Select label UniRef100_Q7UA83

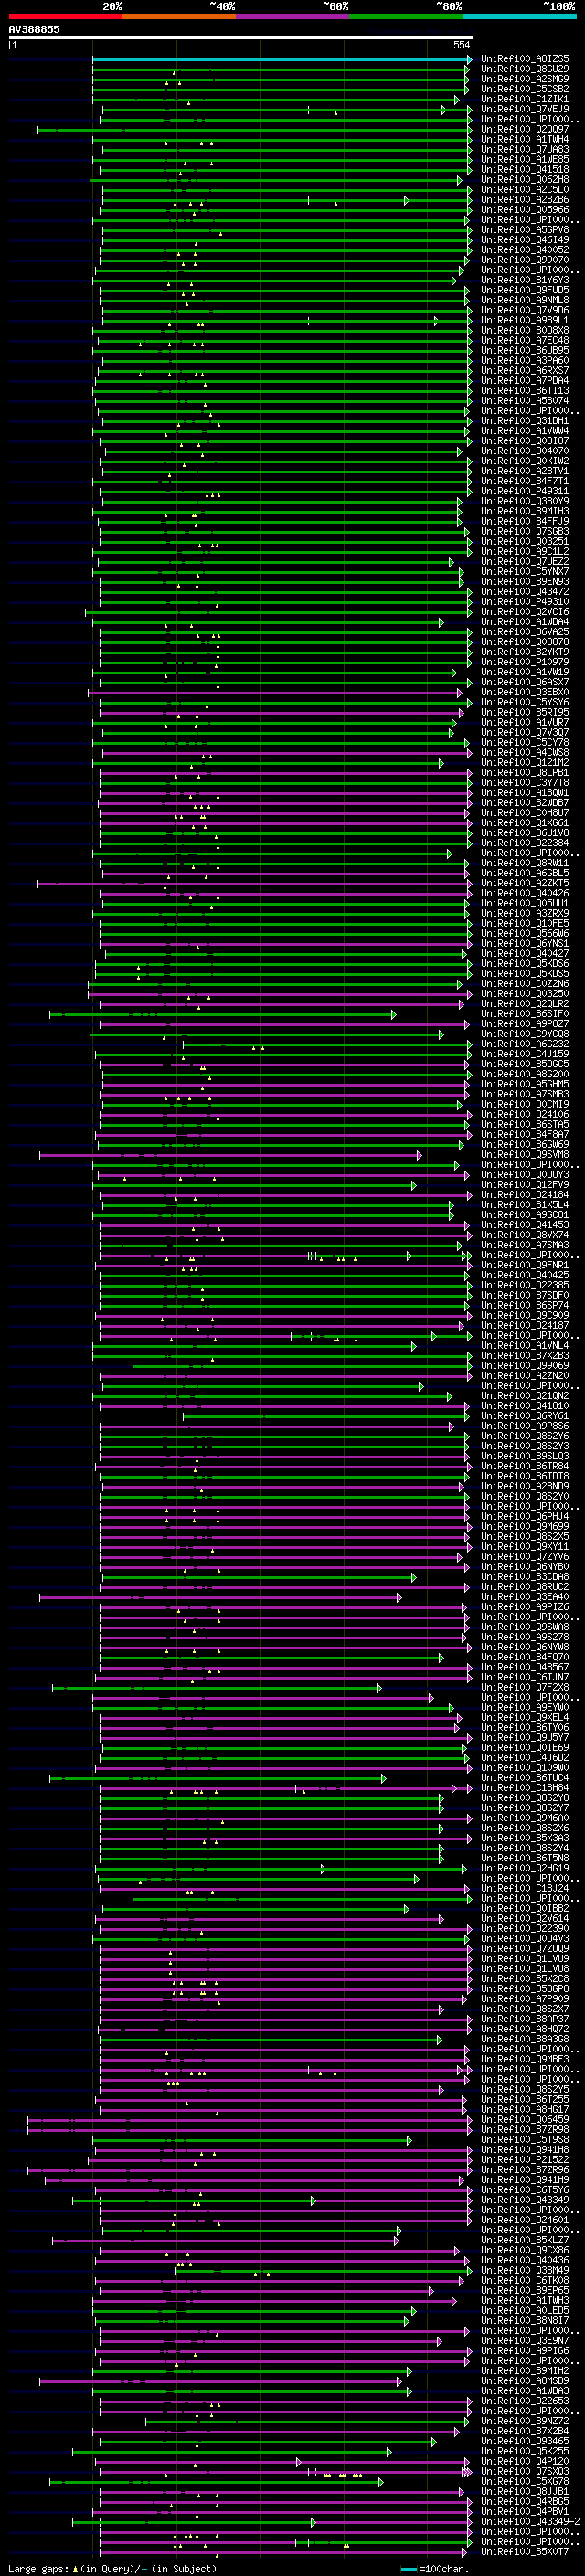[x=525, y=149]
